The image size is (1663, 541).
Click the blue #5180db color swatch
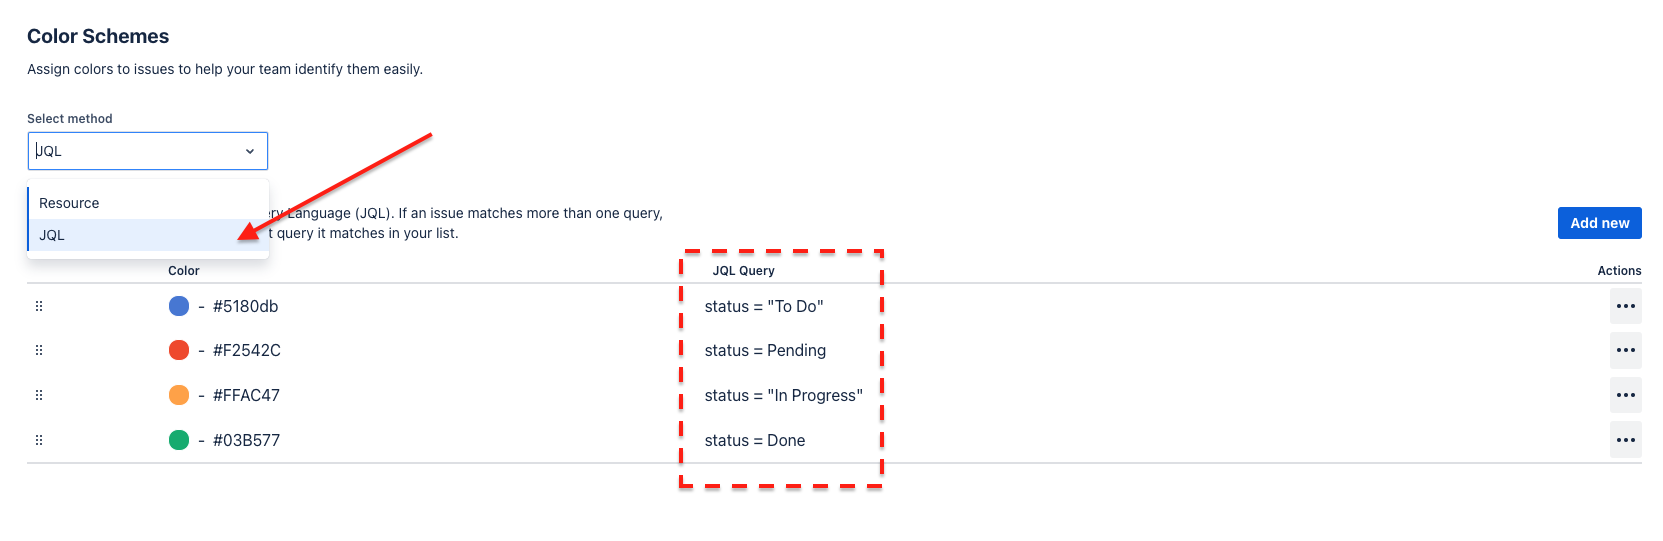[179, 306]
